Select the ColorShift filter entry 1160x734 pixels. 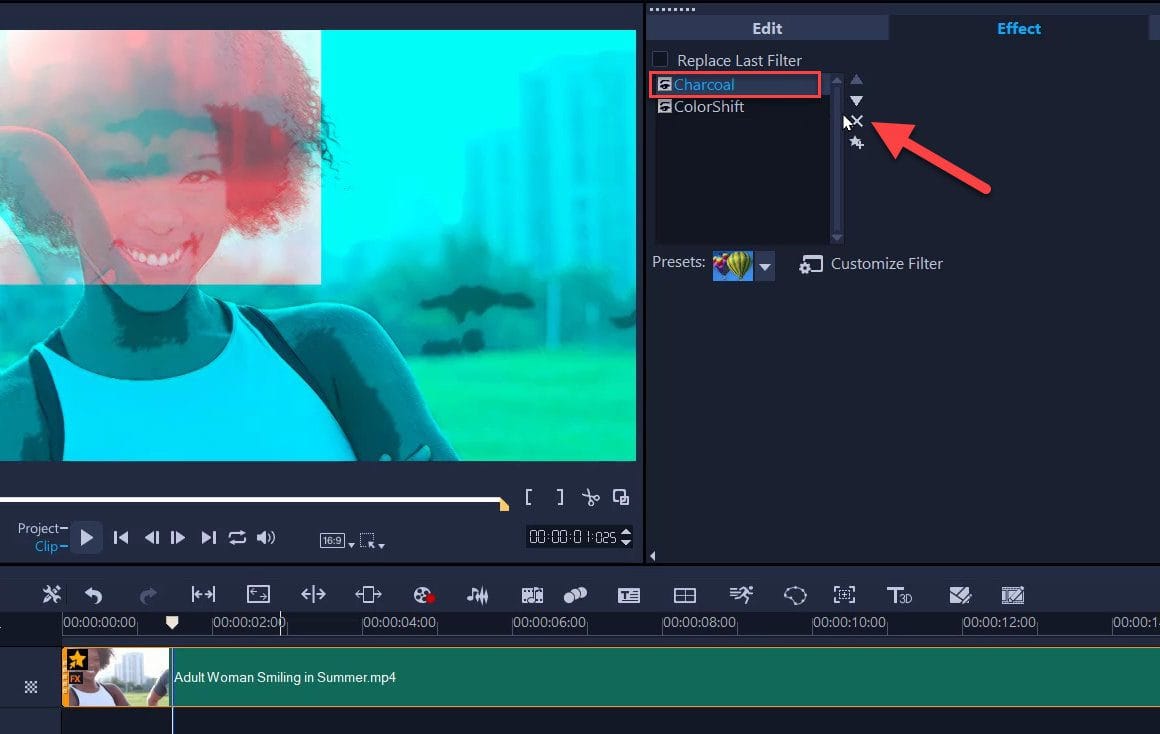(x=710, y=106)
